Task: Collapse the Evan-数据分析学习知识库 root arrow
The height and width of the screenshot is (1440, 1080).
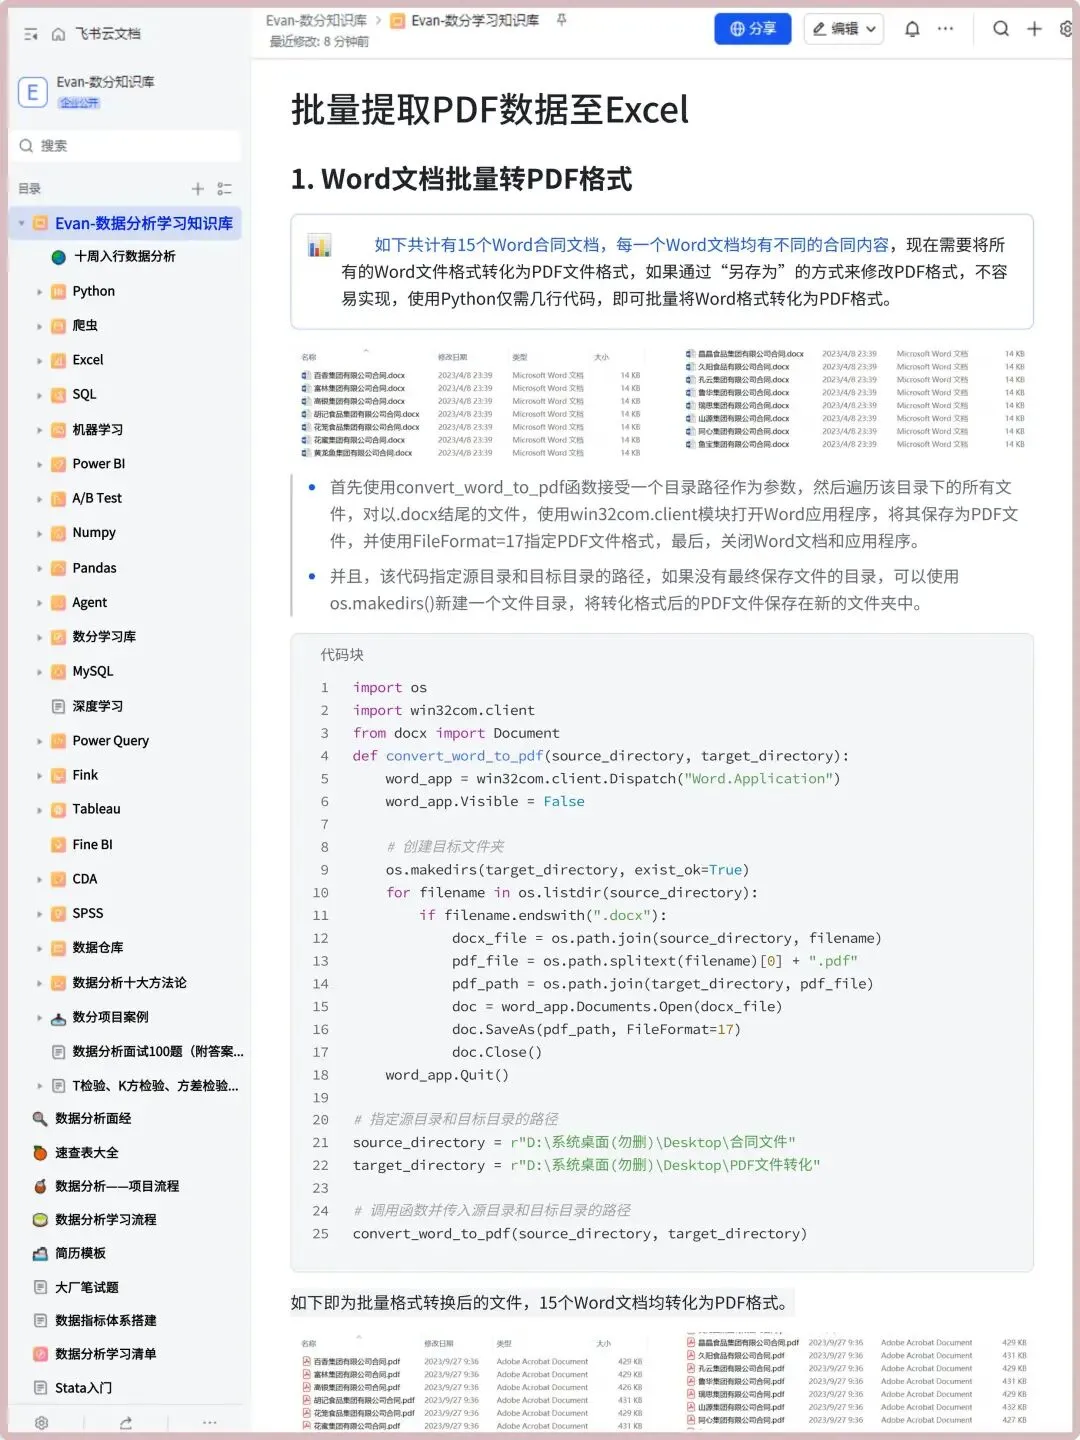Action: [x=22, y=223]
